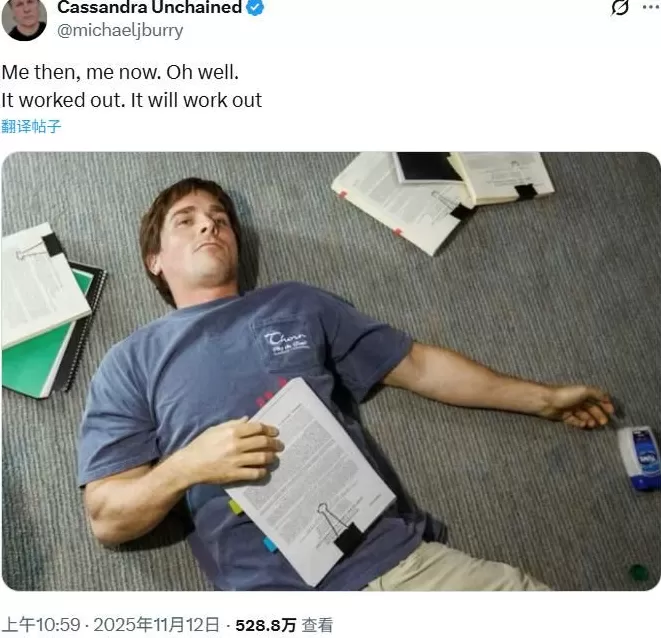
Task: Click the shirt pocket logo in photo
Action: coord(286,342)
